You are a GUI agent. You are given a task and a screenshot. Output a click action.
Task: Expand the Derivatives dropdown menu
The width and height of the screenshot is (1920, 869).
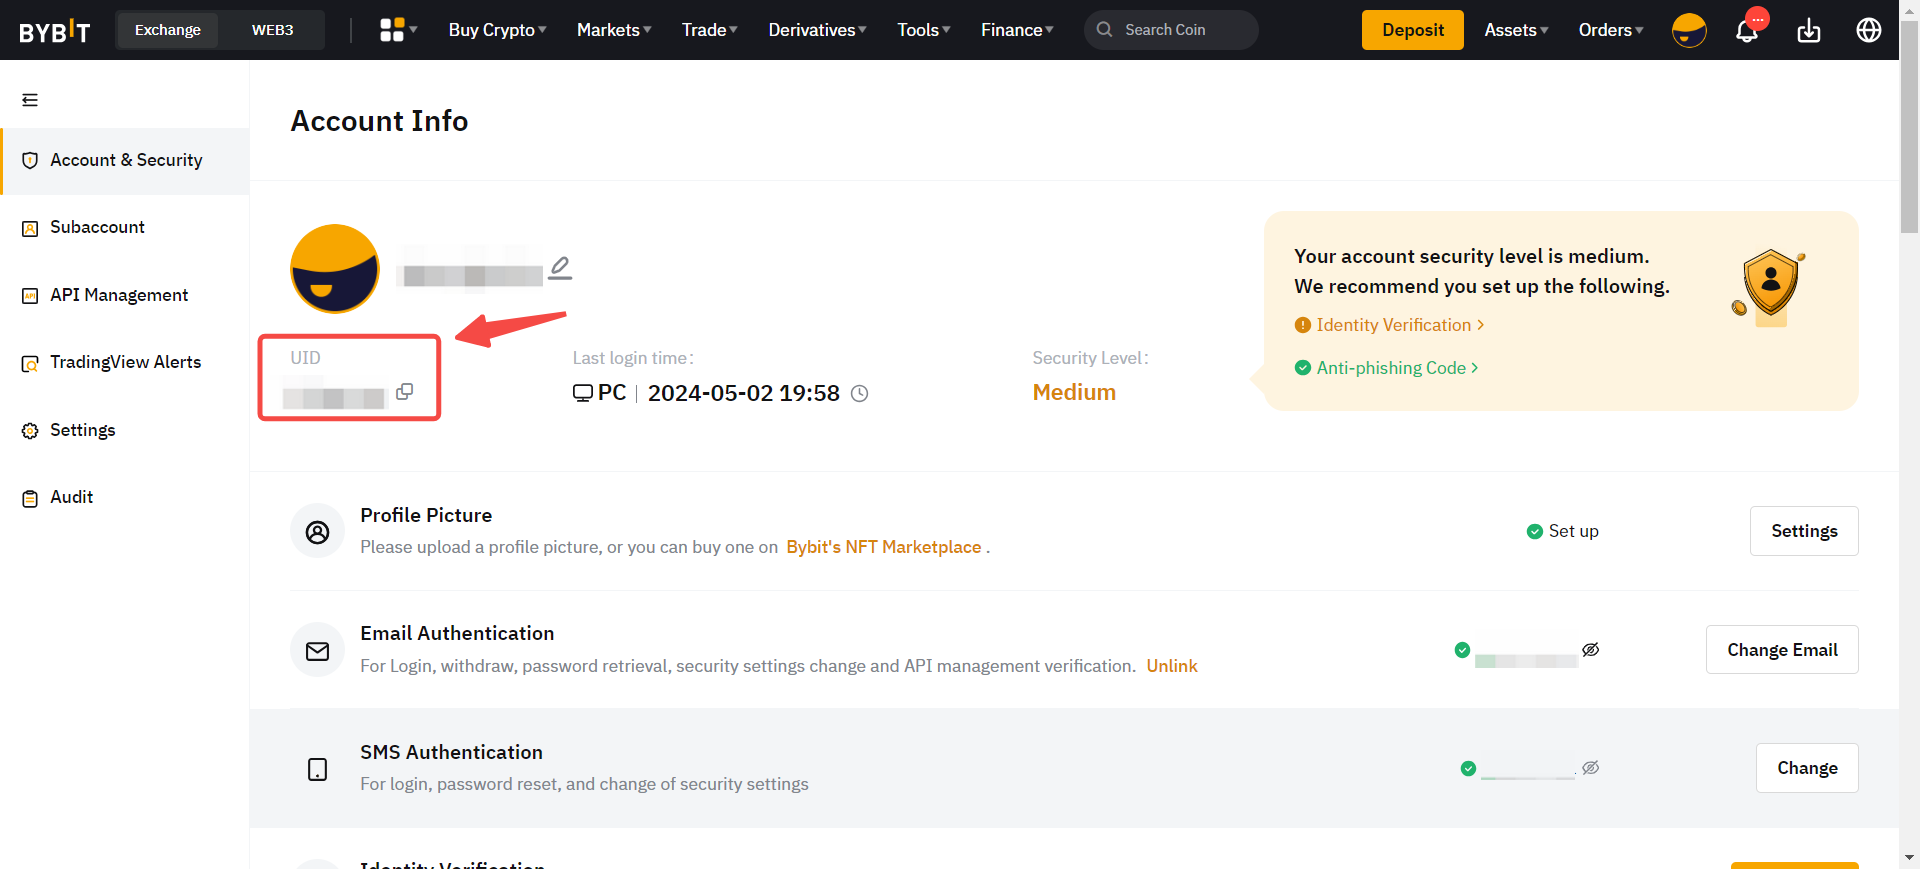[x=817, y=30]
